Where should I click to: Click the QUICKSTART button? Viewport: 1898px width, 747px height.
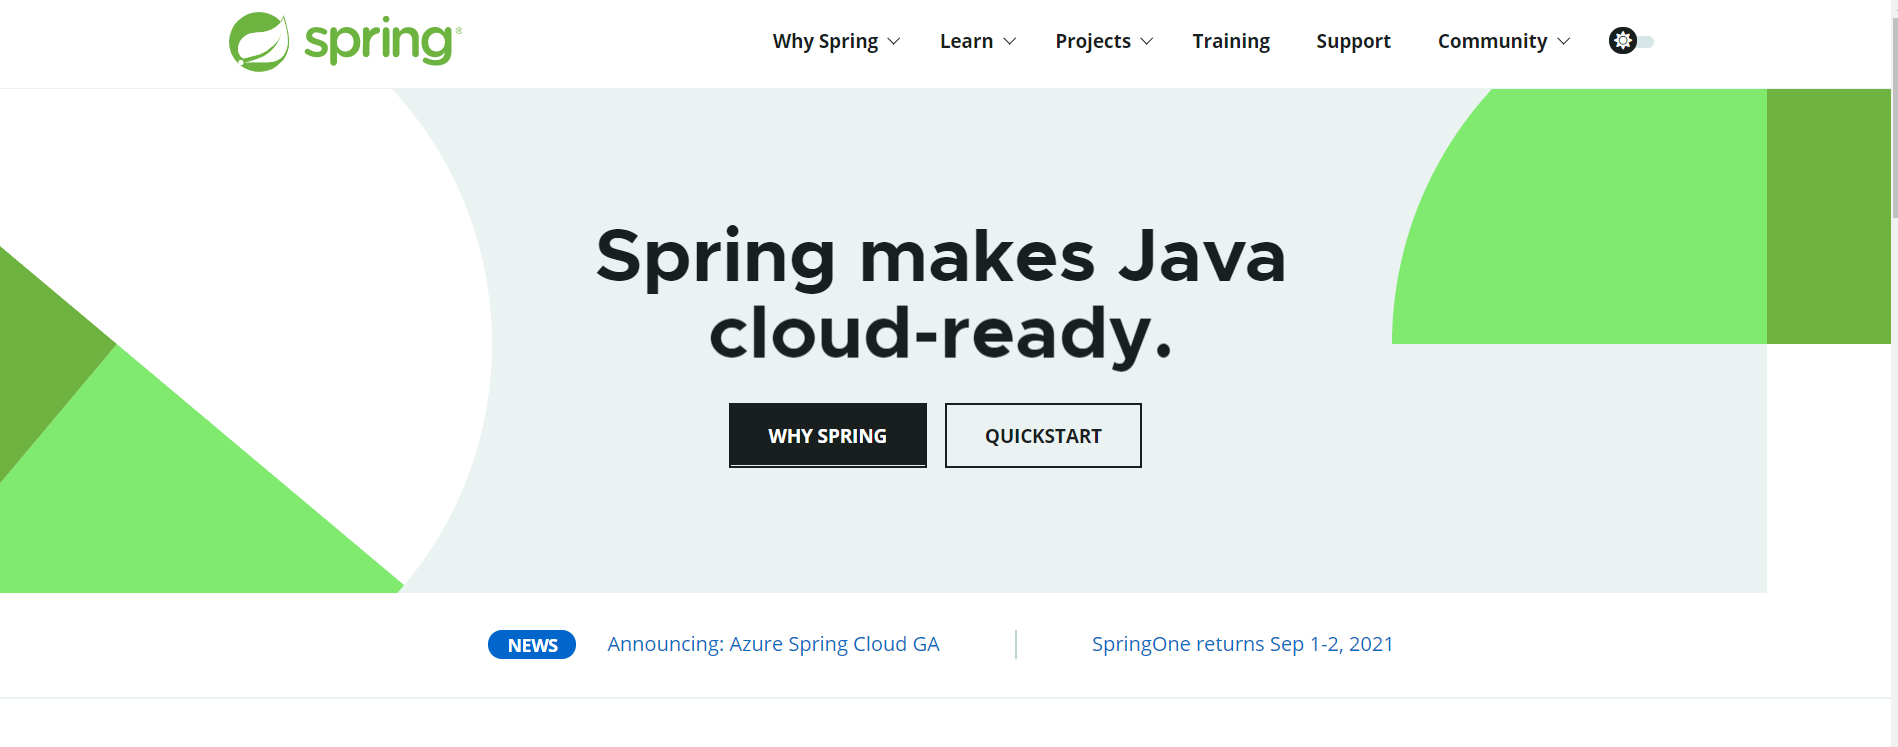coord(1043,435)
